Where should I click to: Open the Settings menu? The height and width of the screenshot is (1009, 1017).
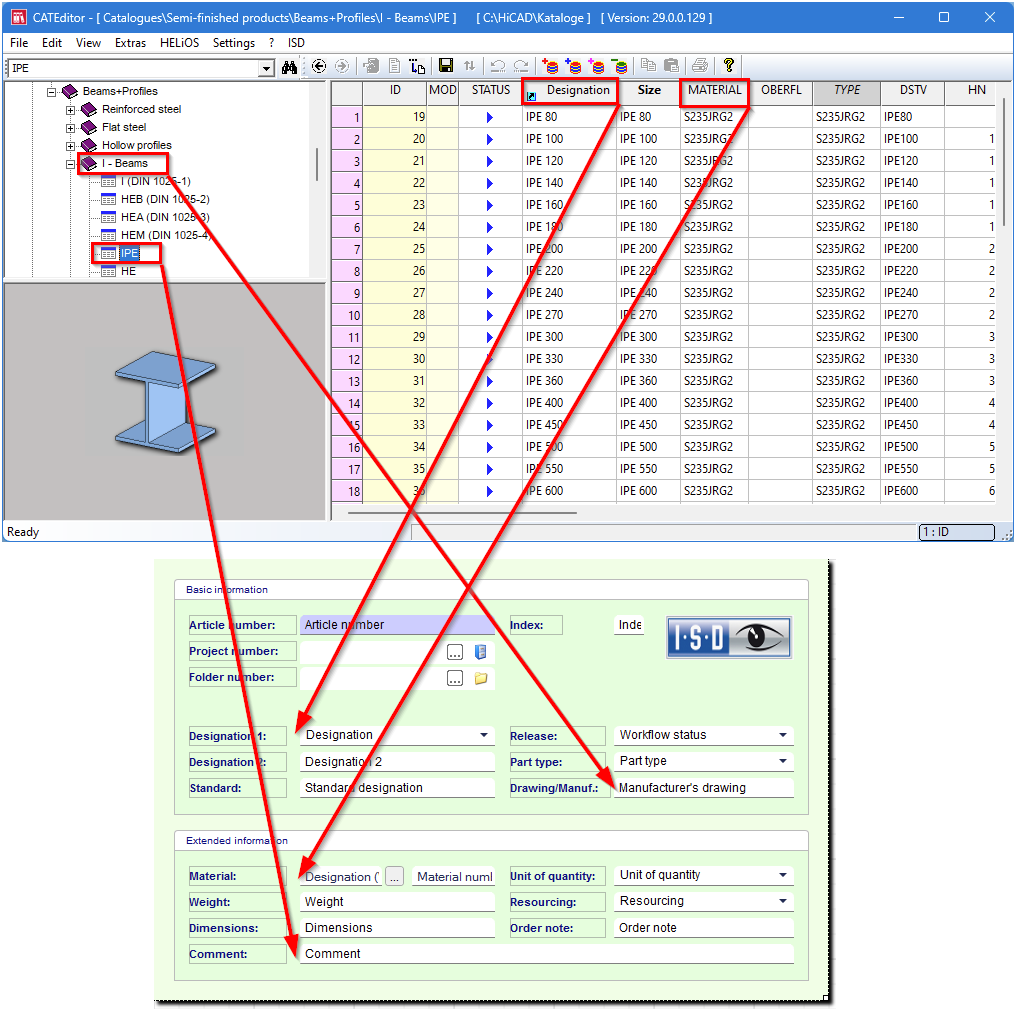click(x=233, y=43)
